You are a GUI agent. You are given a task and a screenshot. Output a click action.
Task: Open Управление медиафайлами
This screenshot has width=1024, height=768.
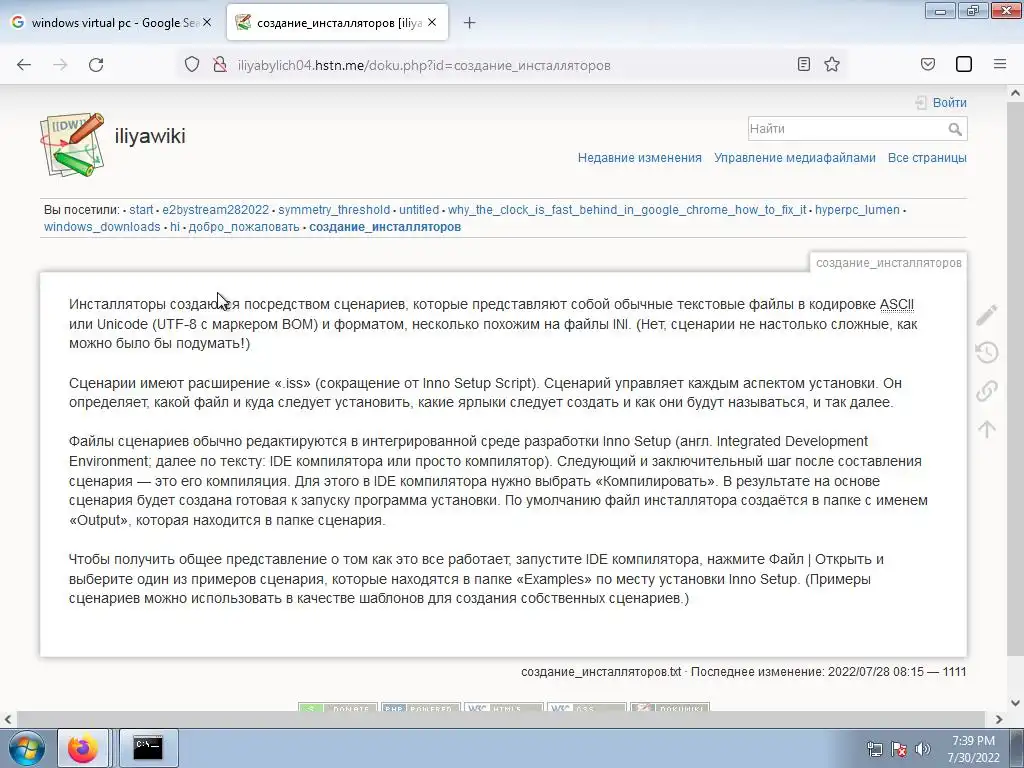tap(794, 157)
